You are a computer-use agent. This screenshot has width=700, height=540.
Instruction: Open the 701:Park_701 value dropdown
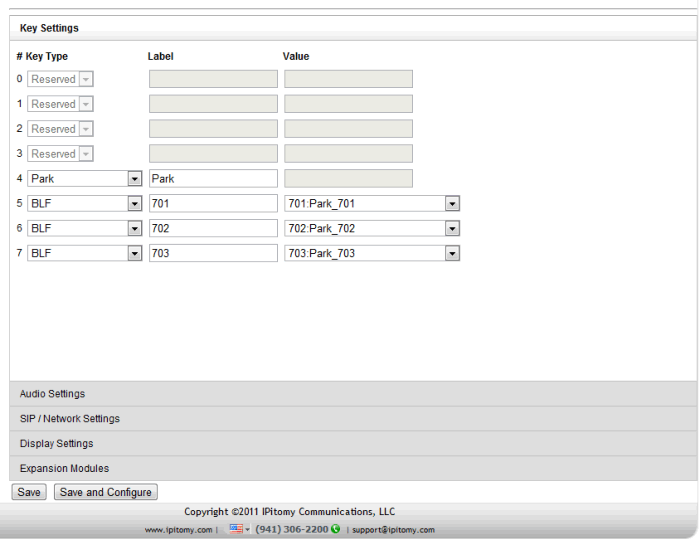point(372,204)
